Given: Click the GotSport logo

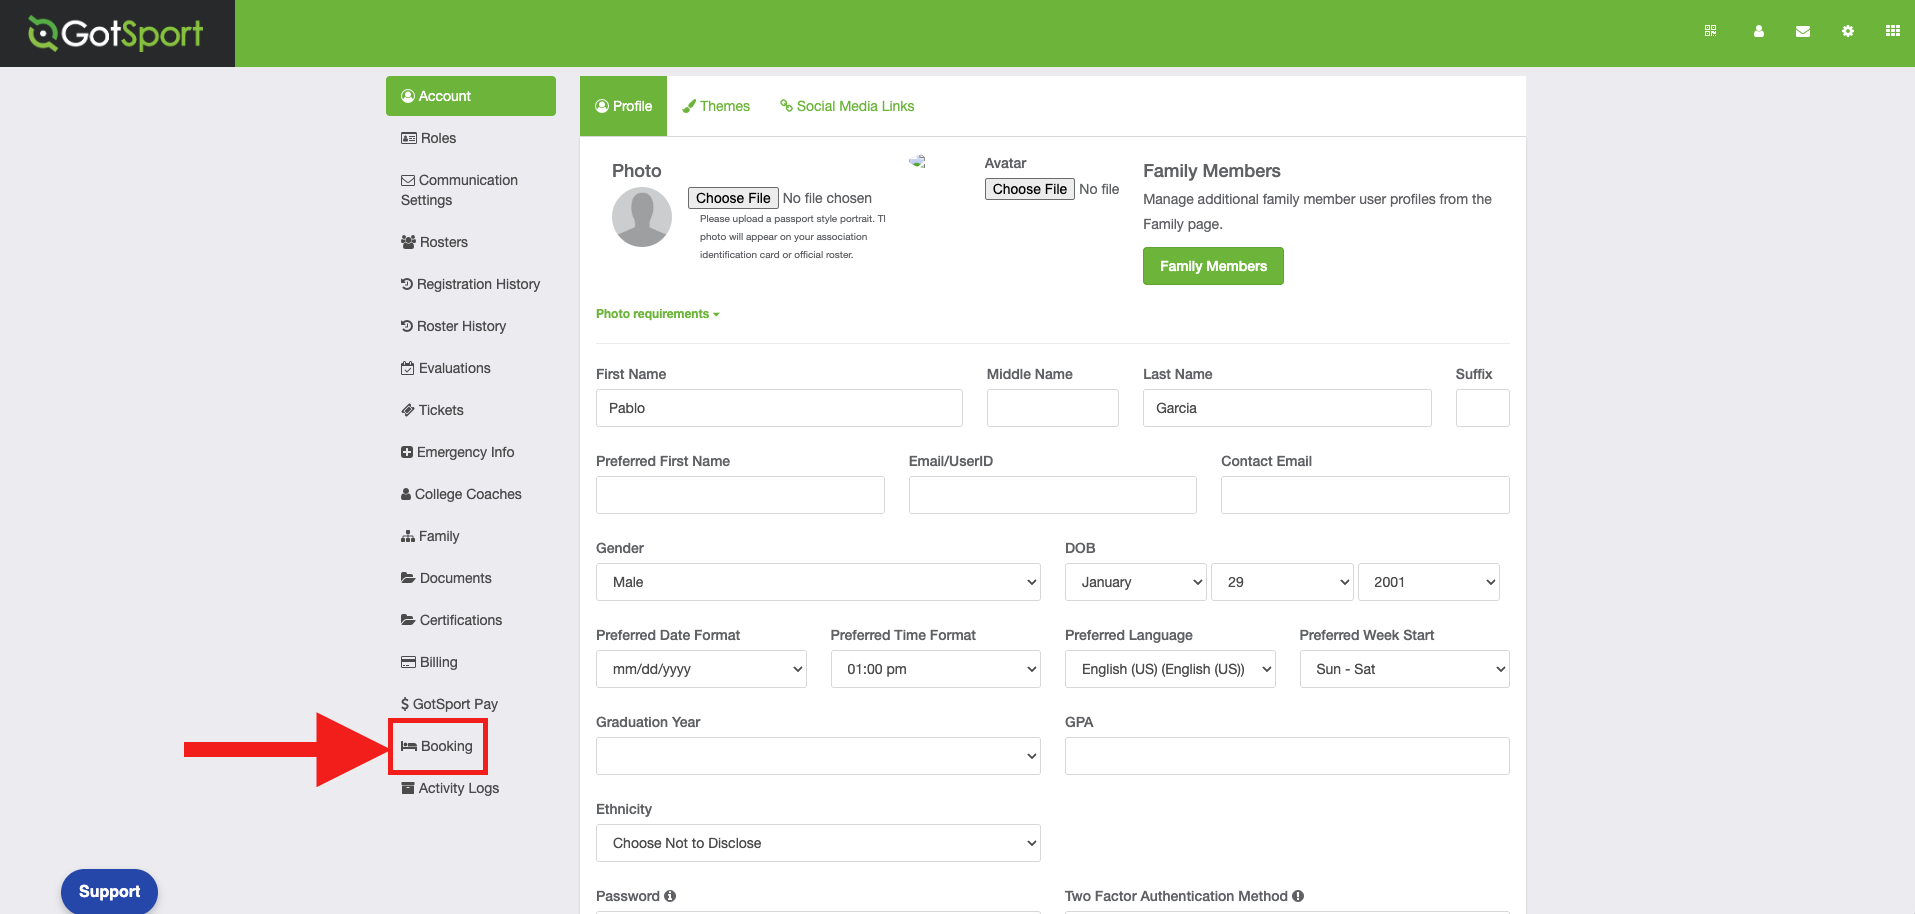Looking at the screenshot, I should [x=117, y=34].
